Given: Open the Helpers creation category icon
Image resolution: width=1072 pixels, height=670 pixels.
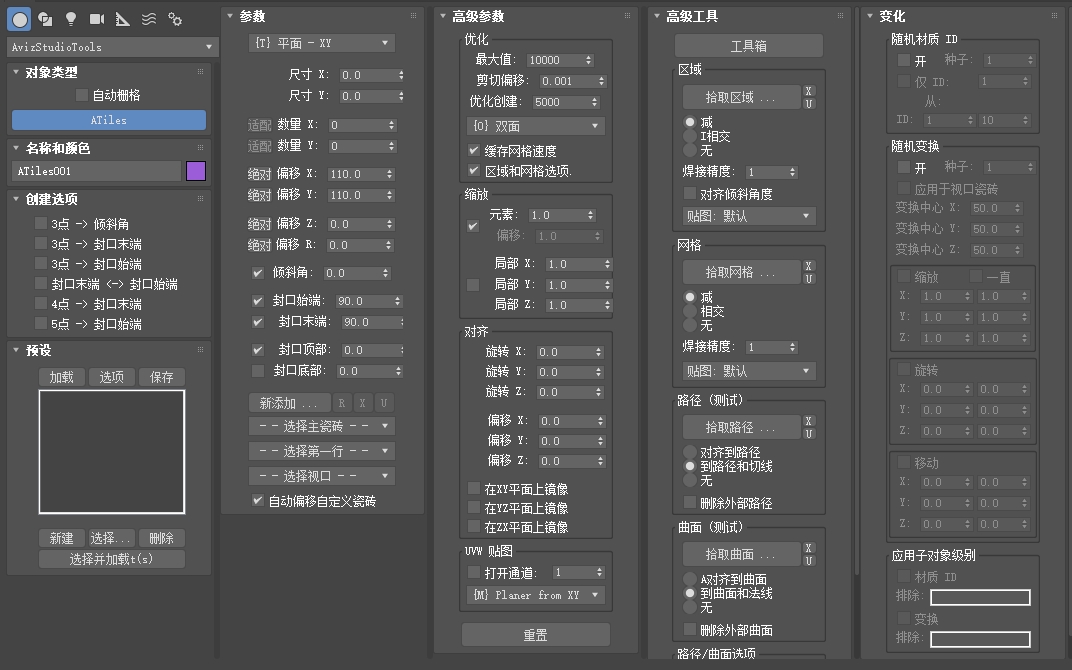Looking at the screenshot, I should [122, 19].
